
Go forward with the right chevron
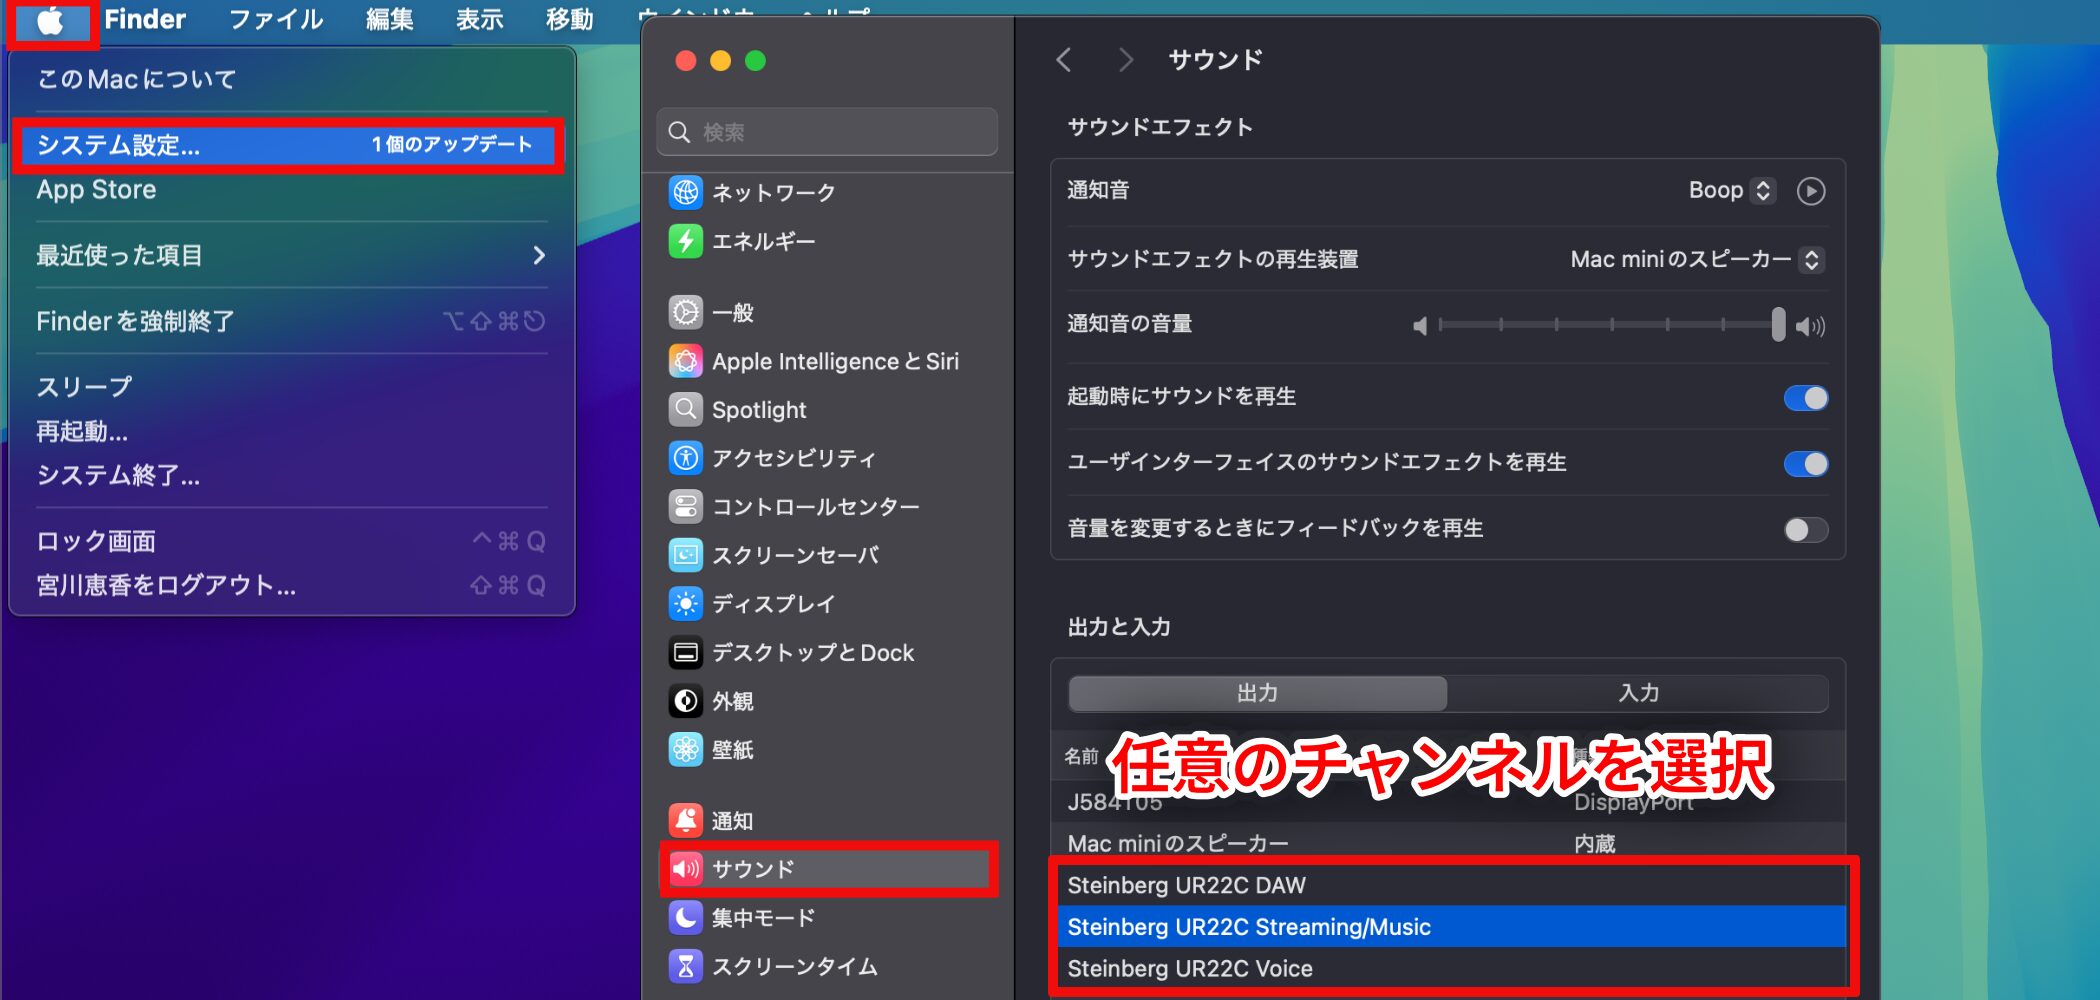pyautogui.click(x=1126, y=60)
